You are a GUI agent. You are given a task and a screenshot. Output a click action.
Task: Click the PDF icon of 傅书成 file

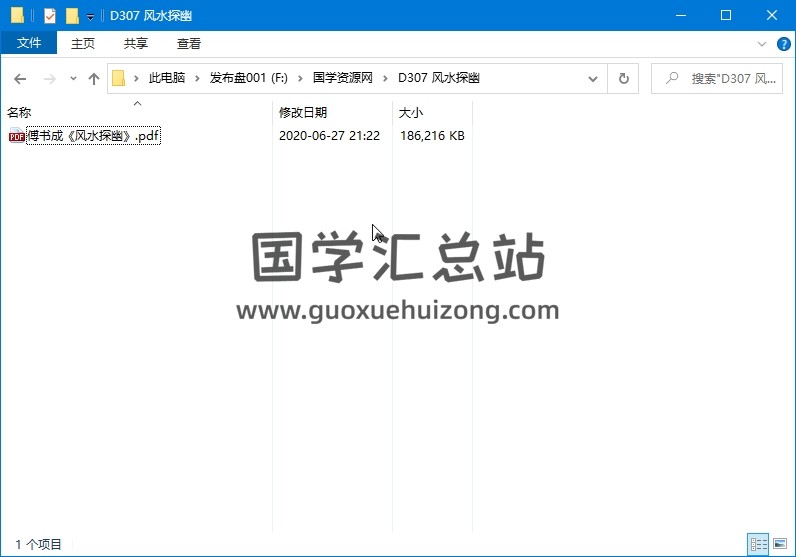tap(17, 136)
